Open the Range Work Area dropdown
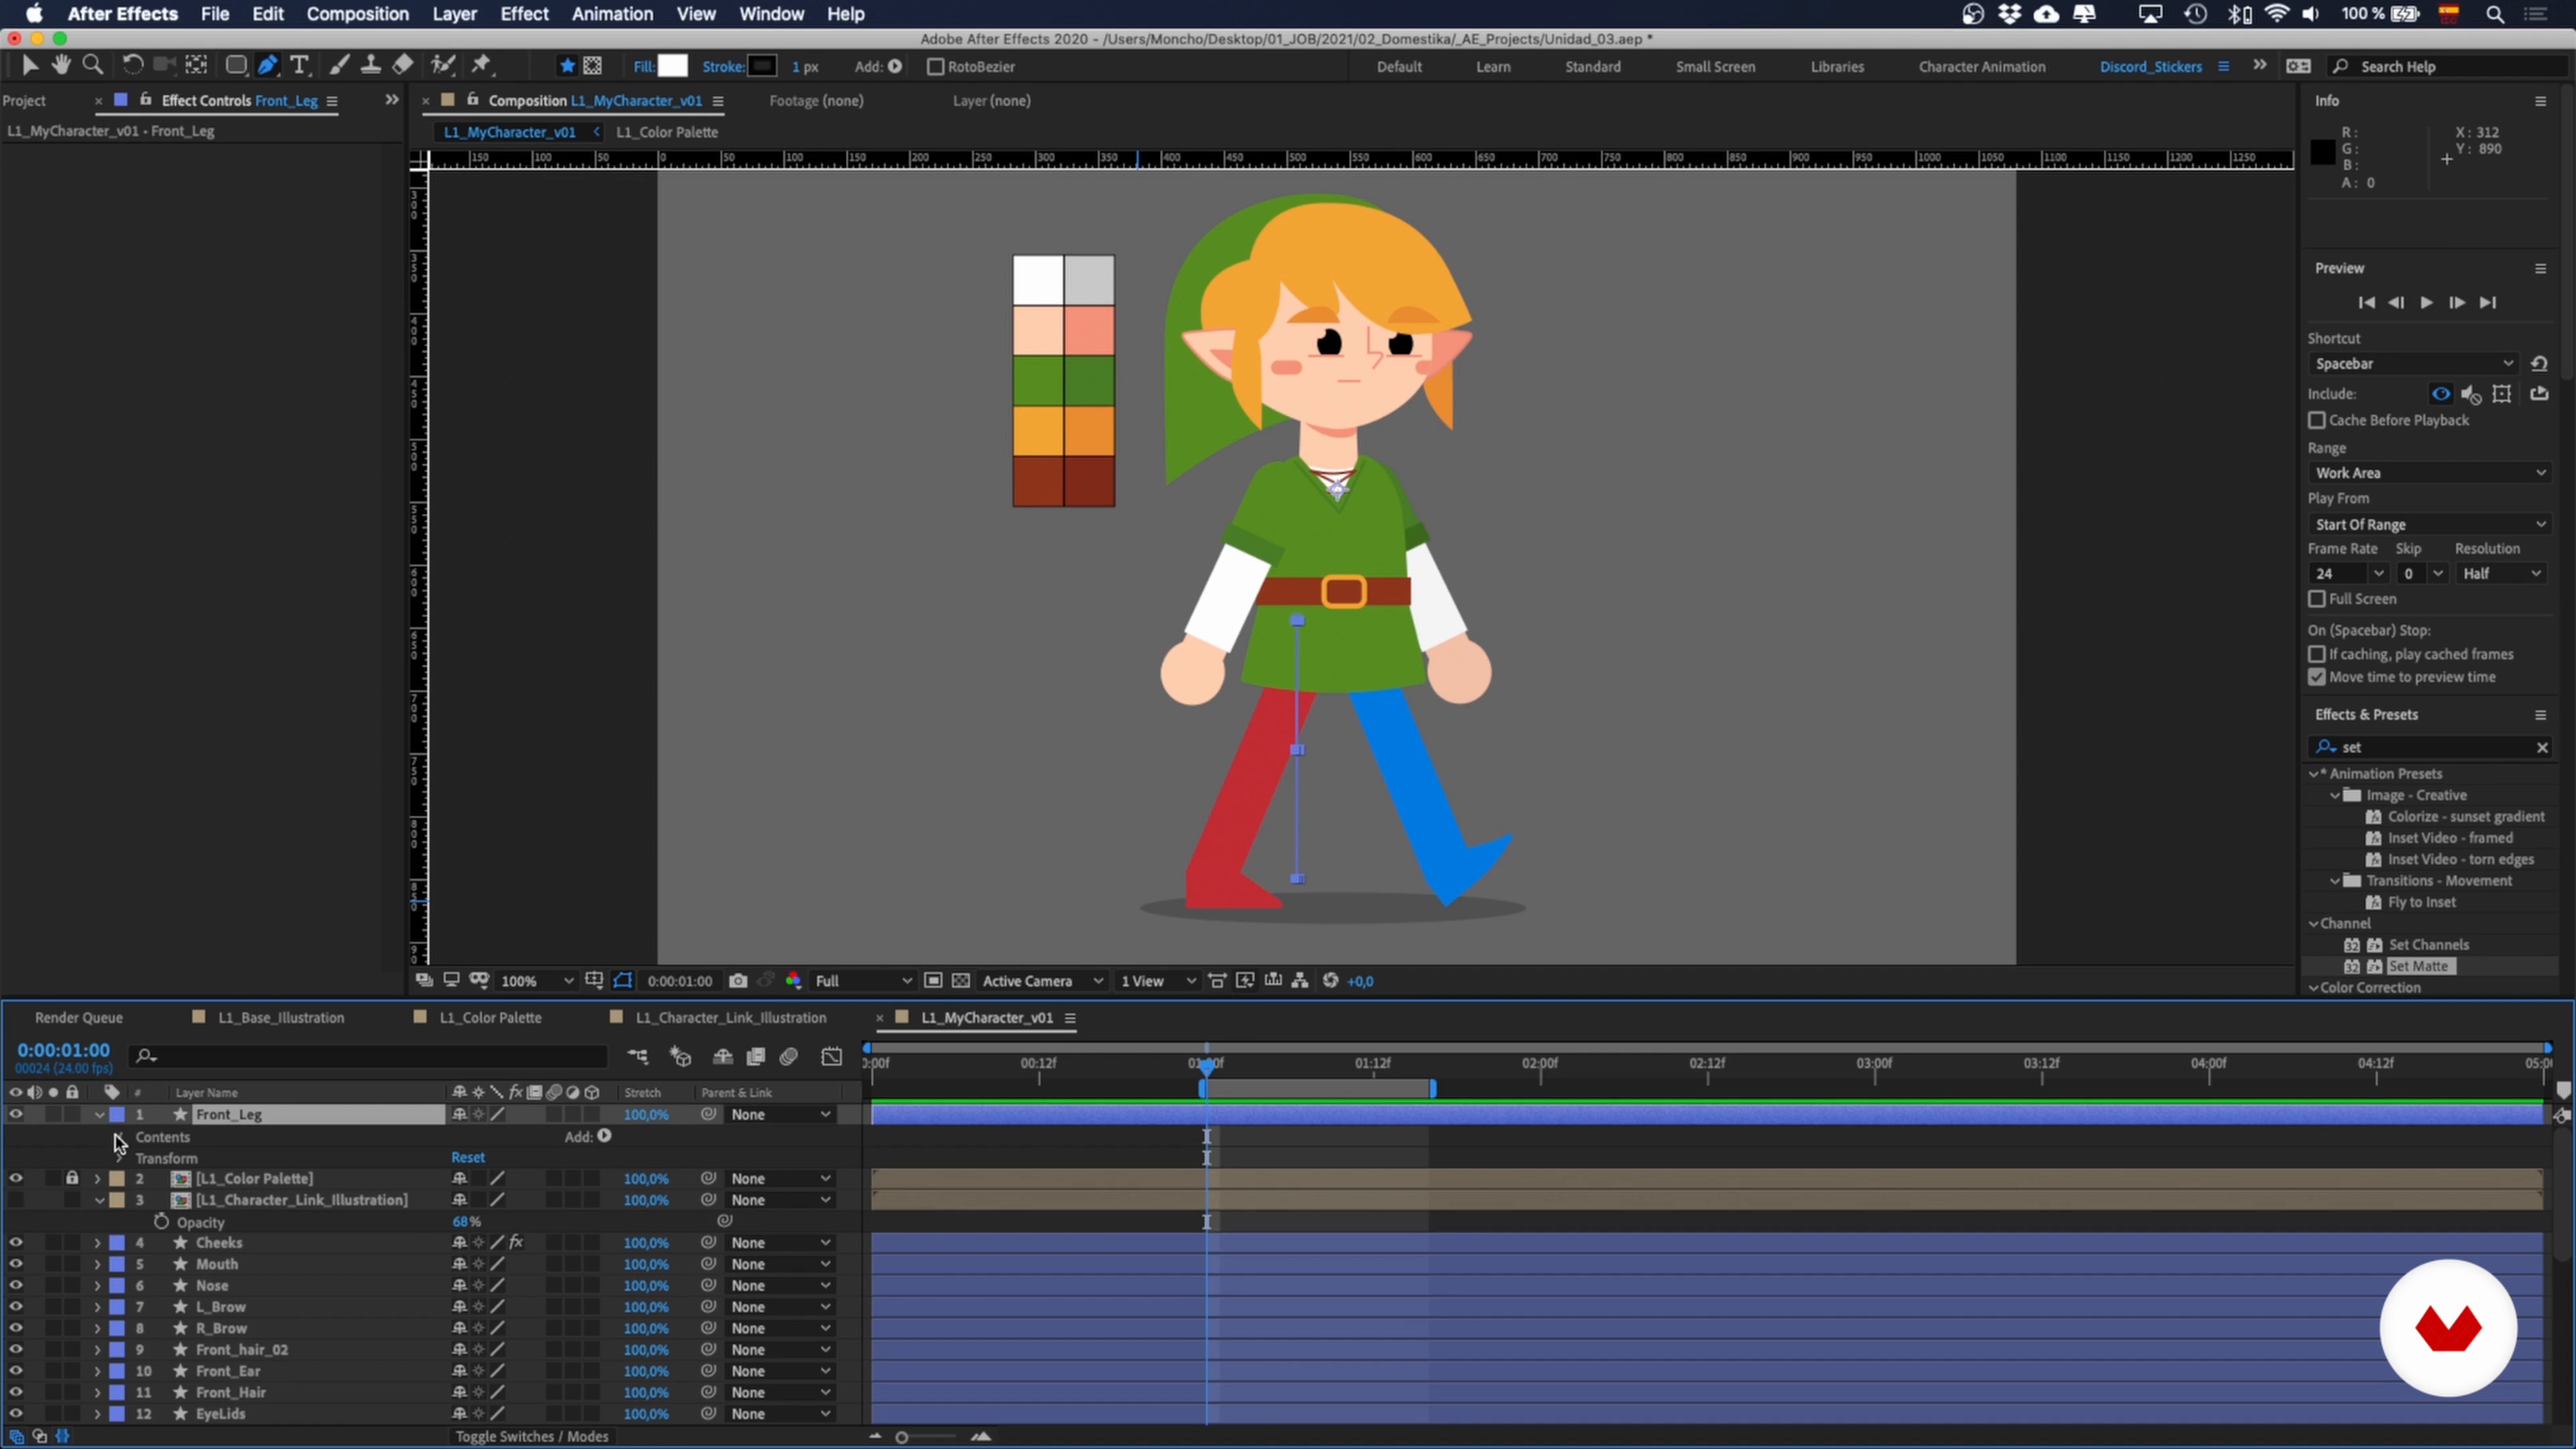The width and height of the screenshot is (2576, 1449). (x=2430, y=473)
